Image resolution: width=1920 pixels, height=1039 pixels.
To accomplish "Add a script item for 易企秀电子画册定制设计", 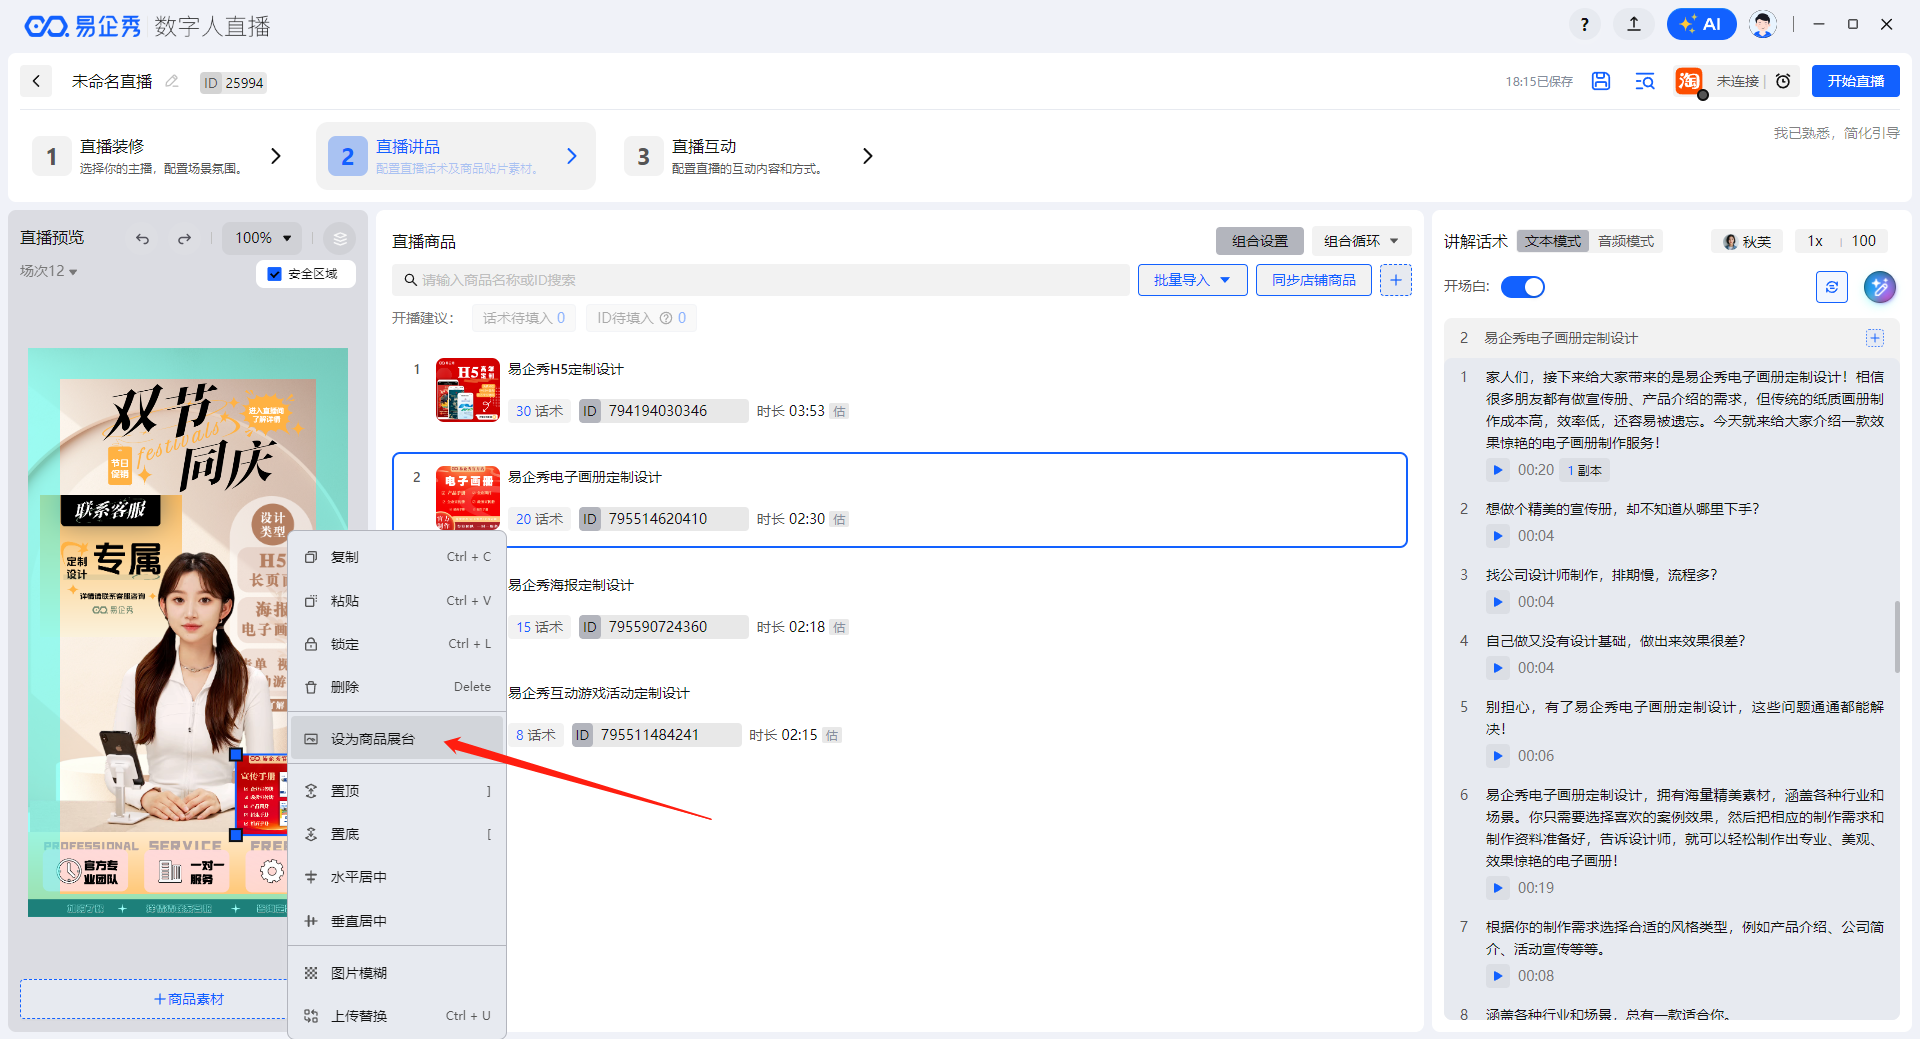I will click(x=1875, y=338).
